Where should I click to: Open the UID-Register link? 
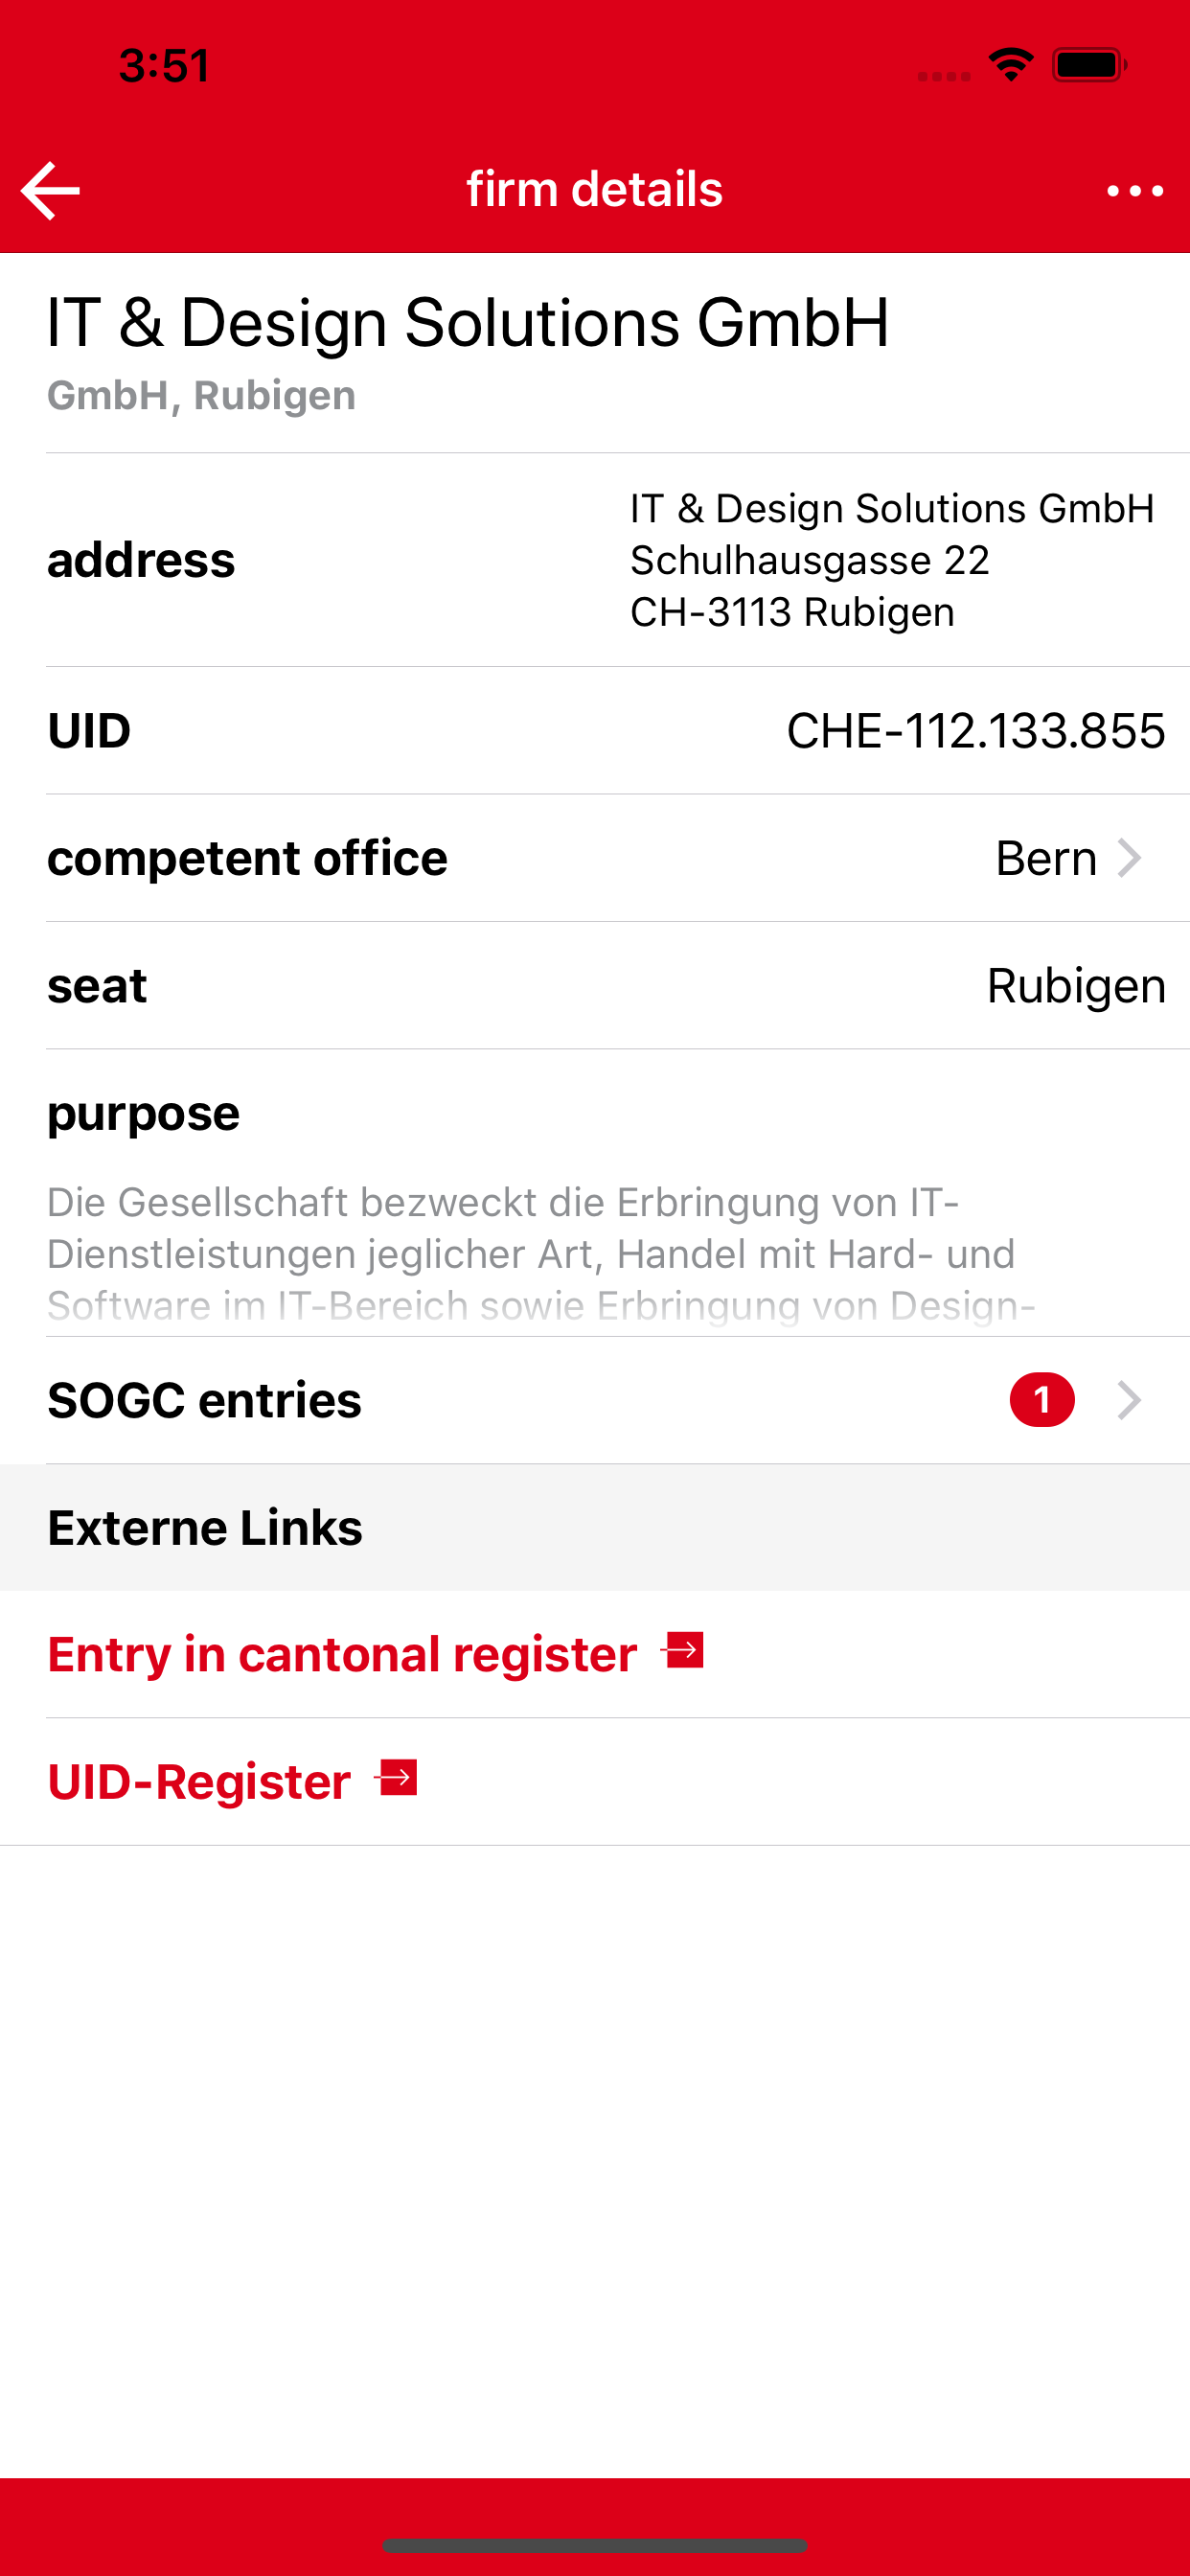click(199, 1781)
